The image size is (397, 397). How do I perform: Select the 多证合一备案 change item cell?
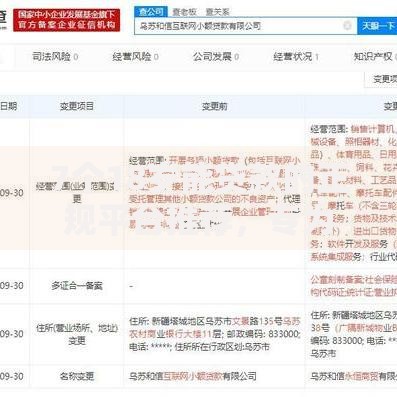[x=77, y=286]
